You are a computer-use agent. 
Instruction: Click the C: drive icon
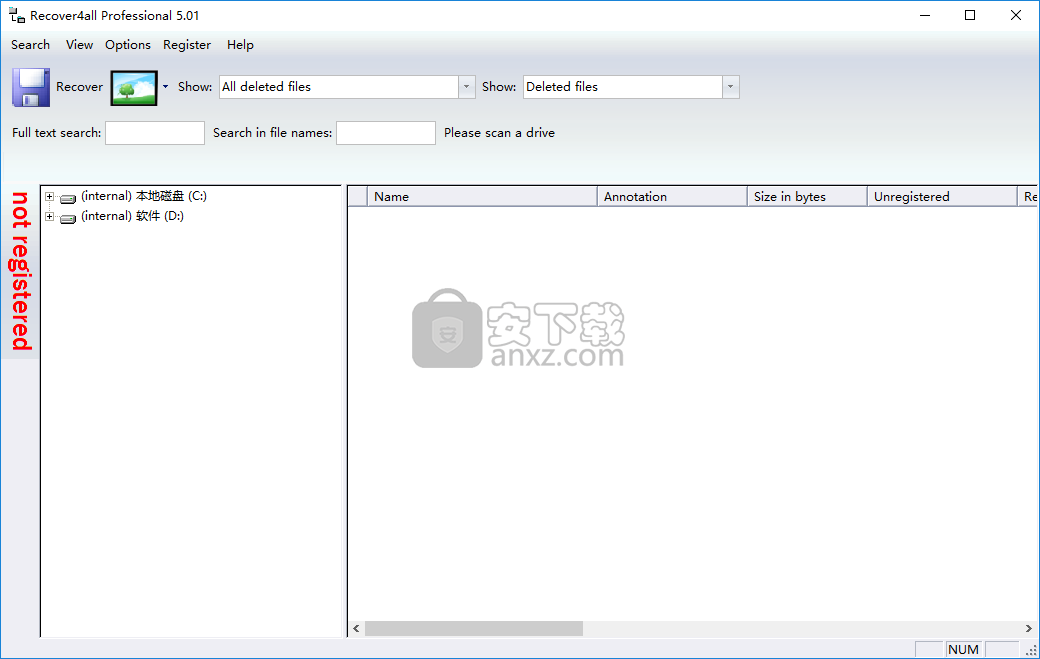[x=68, y=198]
